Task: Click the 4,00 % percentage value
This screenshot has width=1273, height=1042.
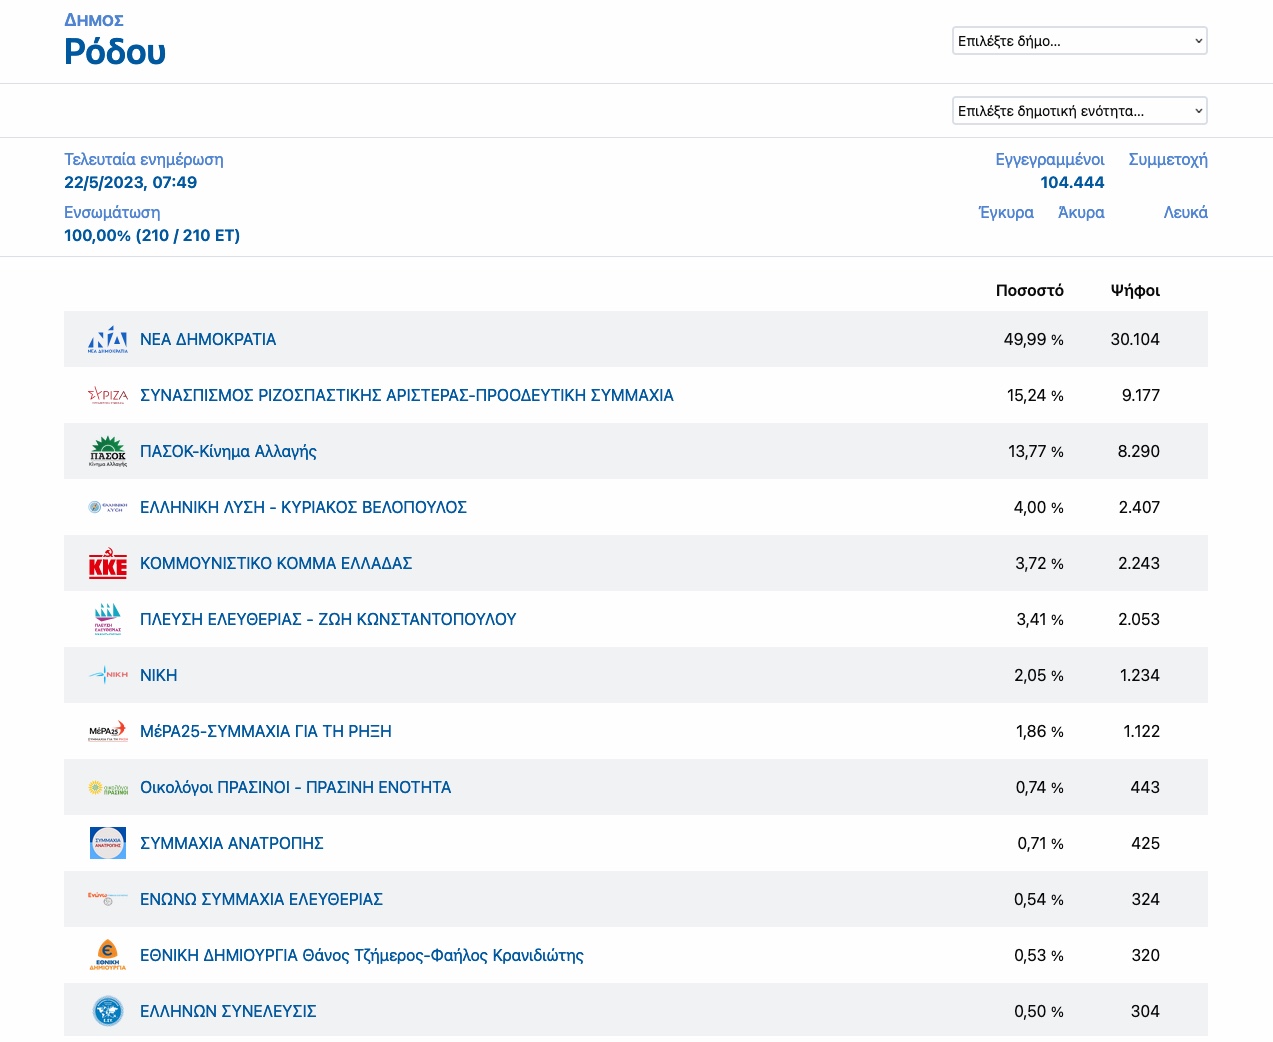Action: [1039, 507]
